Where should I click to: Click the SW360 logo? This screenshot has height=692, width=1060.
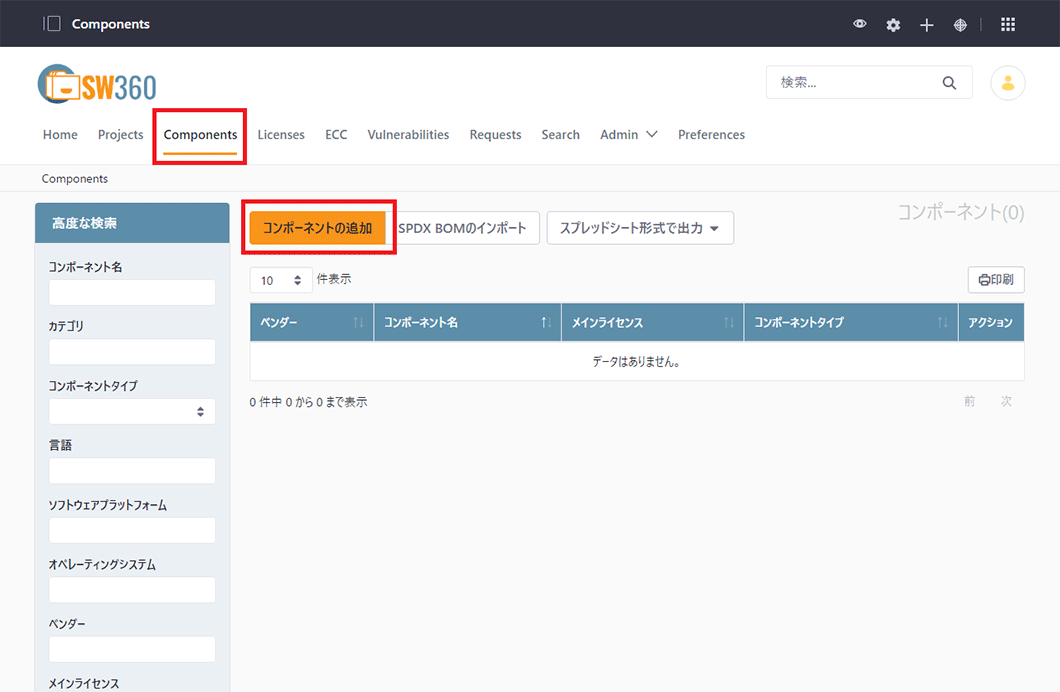point(97,85)
